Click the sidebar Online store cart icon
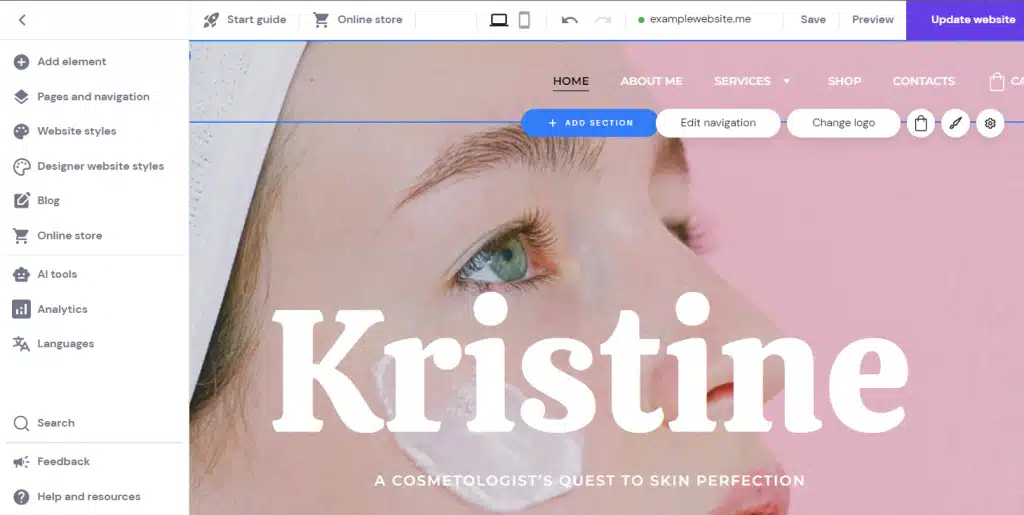 [21, 236]
